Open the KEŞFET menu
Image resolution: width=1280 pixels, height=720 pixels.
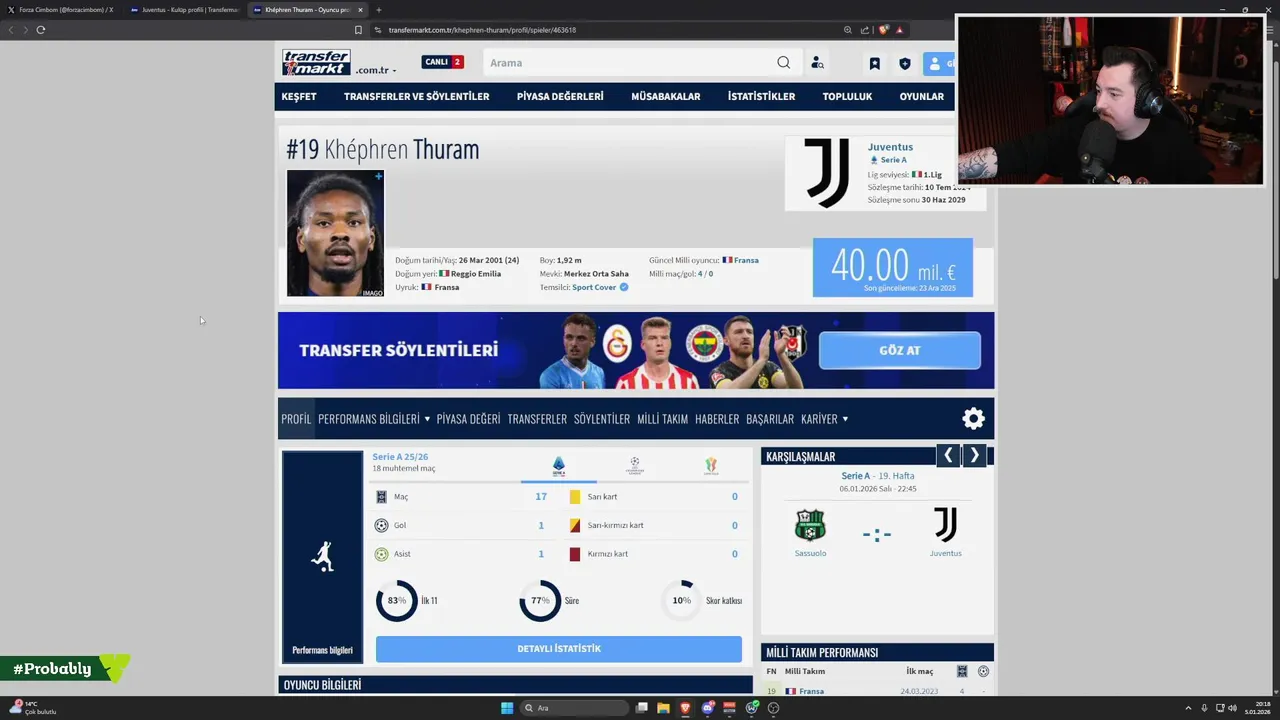point(299,97)
